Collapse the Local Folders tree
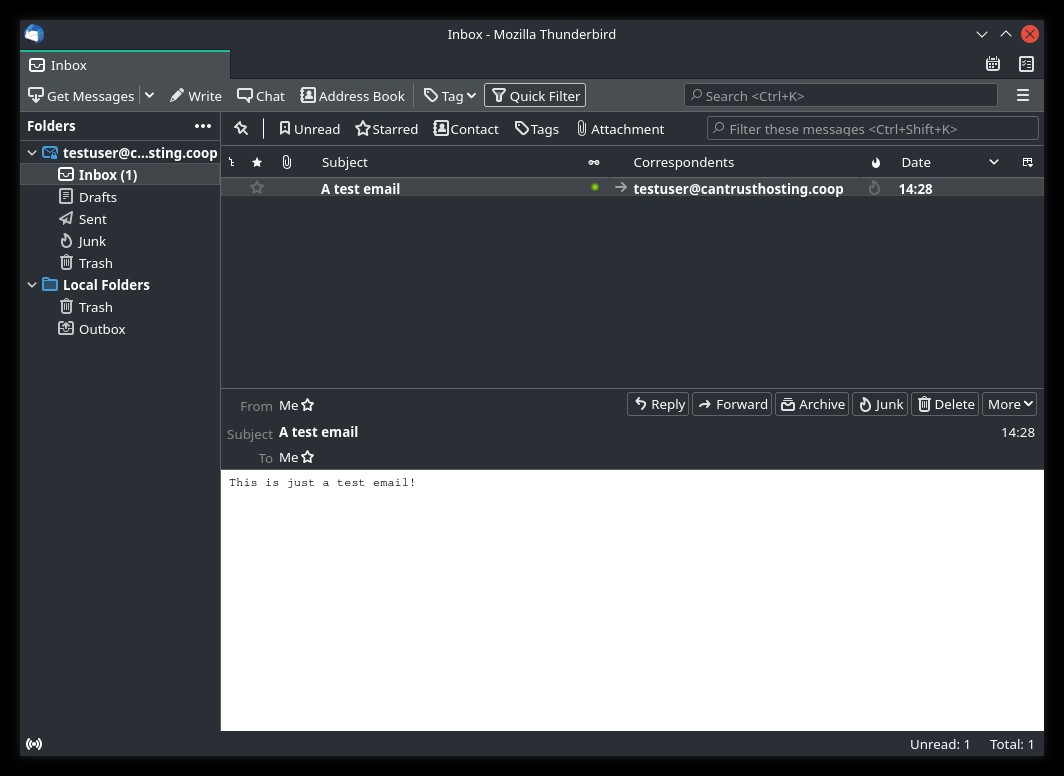Image resolution: width=1064 pixels, height=776 pixels. 32,285
